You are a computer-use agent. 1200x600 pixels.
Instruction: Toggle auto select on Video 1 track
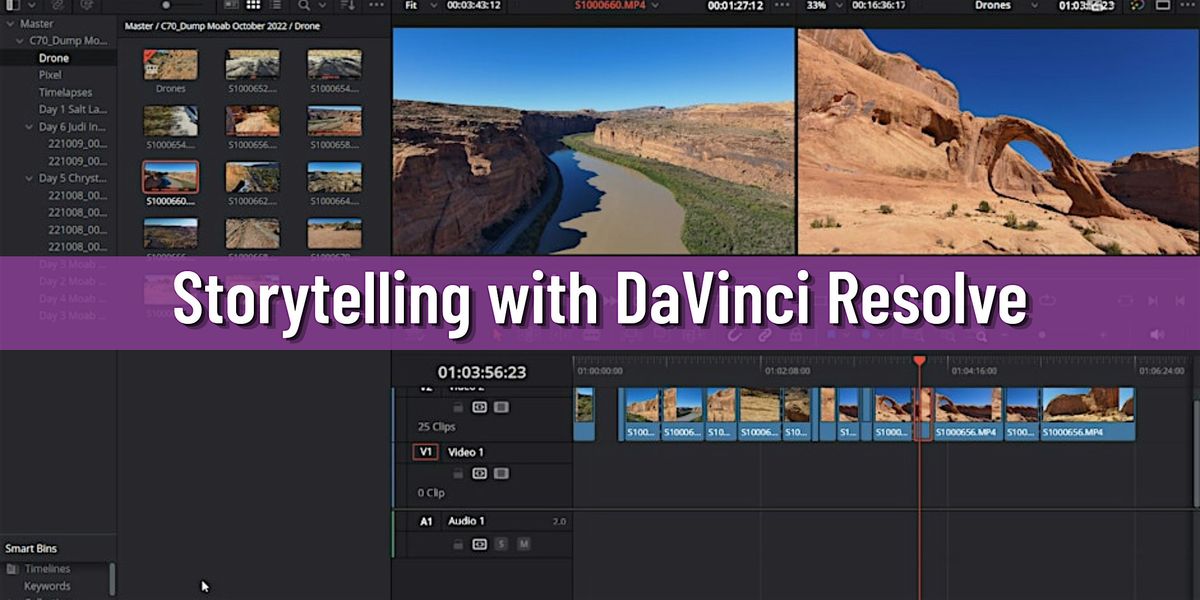pos(479,473)
